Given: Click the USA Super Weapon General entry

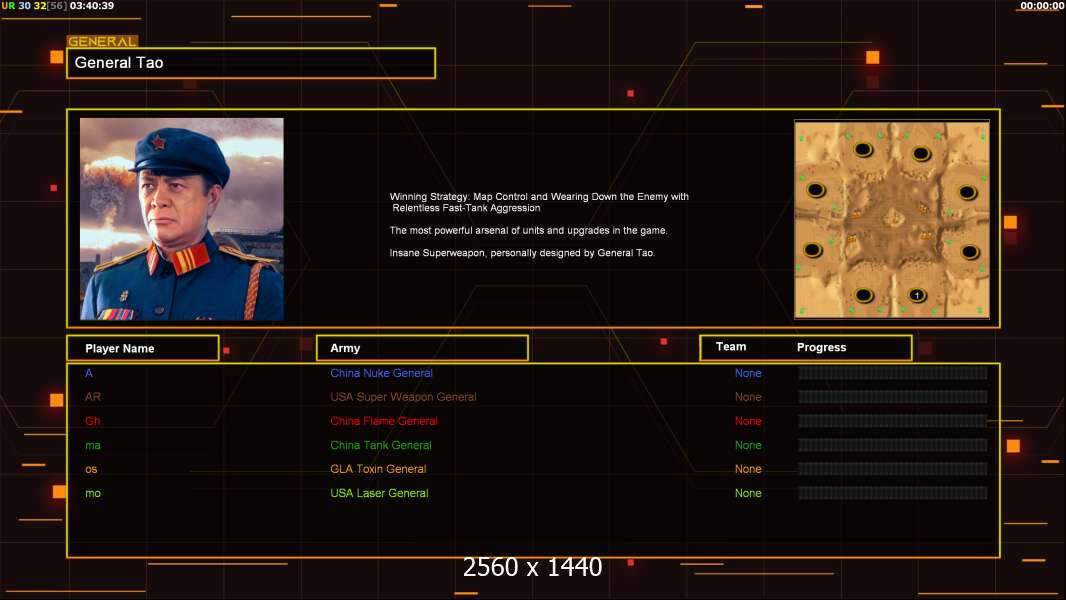Looking at the screenshot, I should point(403,397).
